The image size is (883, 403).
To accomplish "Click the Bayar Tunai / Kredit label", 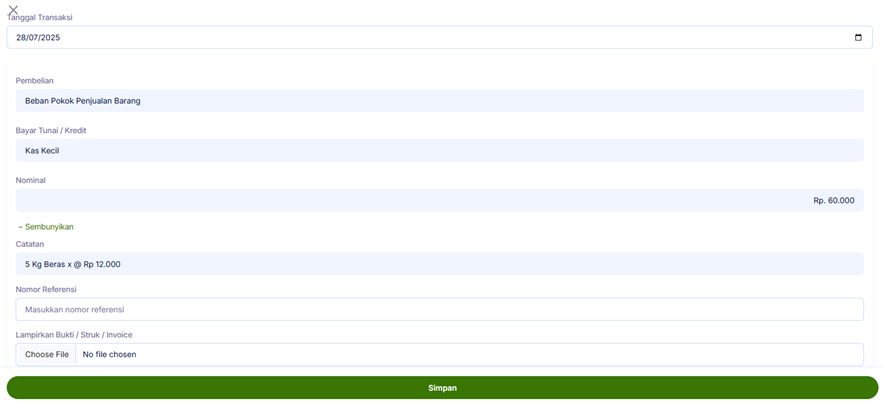I will click(x=50, y=131).
